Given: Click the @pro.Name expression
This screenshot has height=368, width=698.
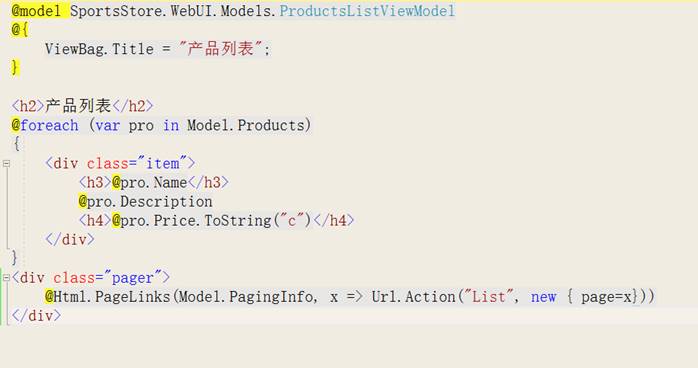Looking at the screenshot, I should tap(150, 182).
